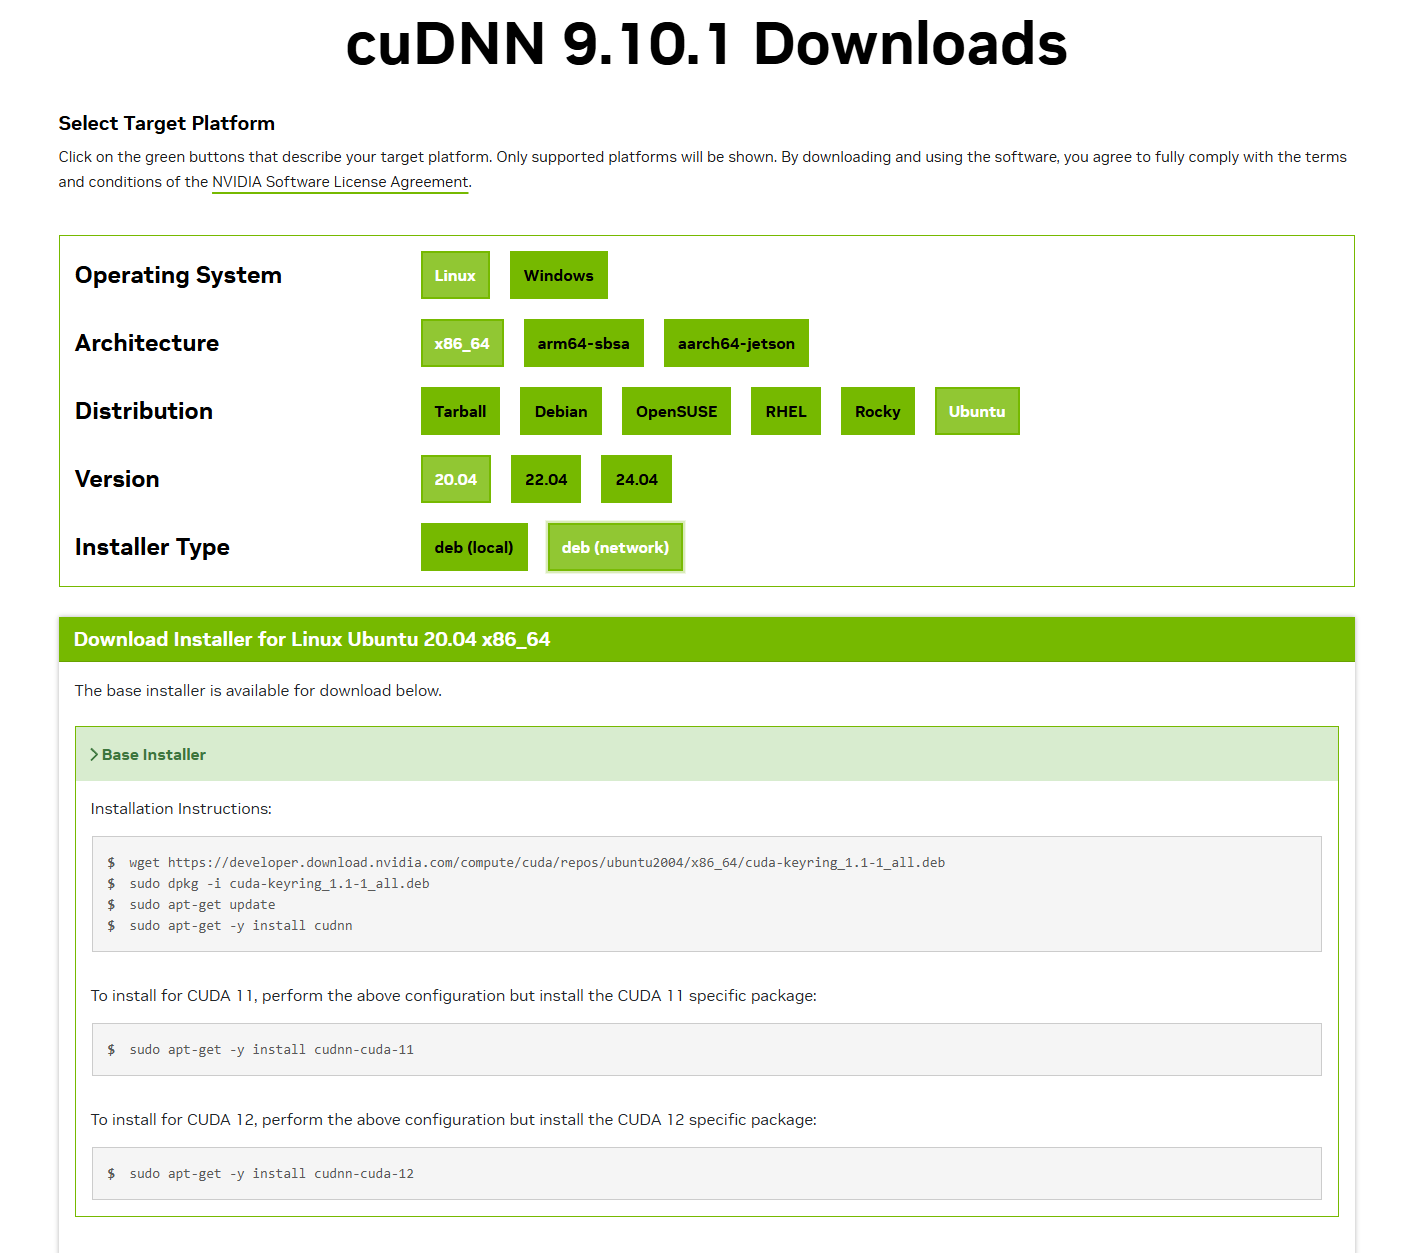1418x1253 pixels.
Task: Click the Base Installer chevron icon
Action: [x=94, y=754]
